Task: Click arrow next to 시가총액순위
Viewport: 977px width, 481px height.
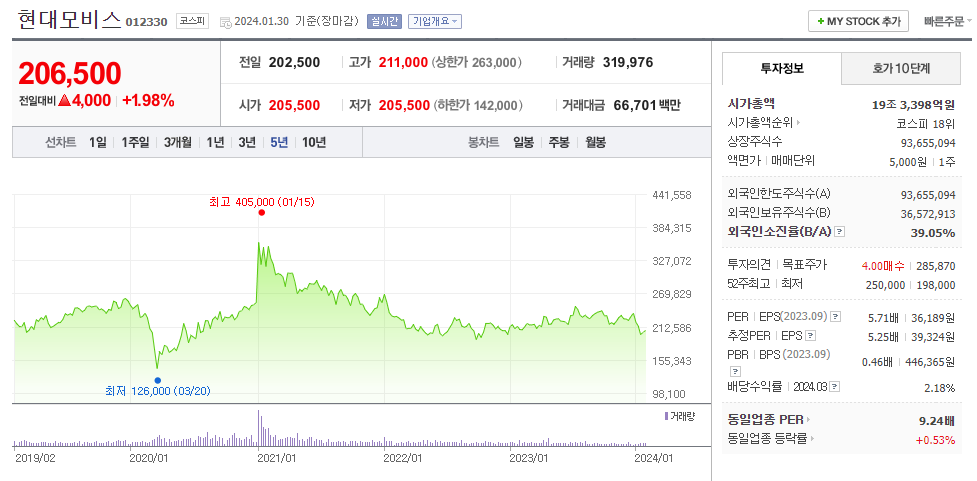Action: [x=799, y=123]
